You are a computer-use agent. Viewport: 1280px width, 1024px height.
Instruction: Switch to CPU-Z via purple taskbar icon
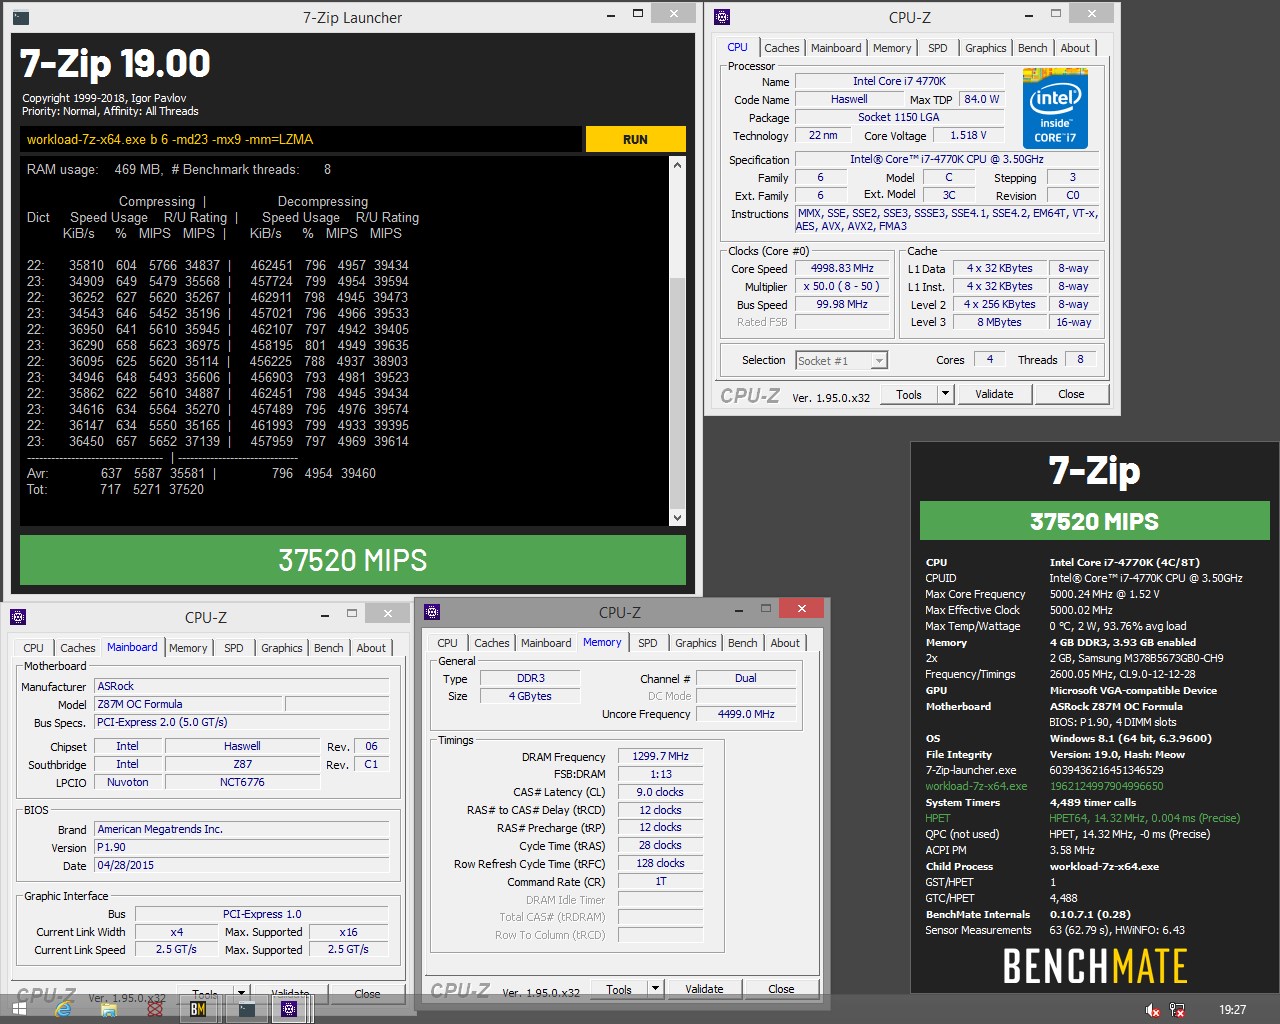(290, 1009)
